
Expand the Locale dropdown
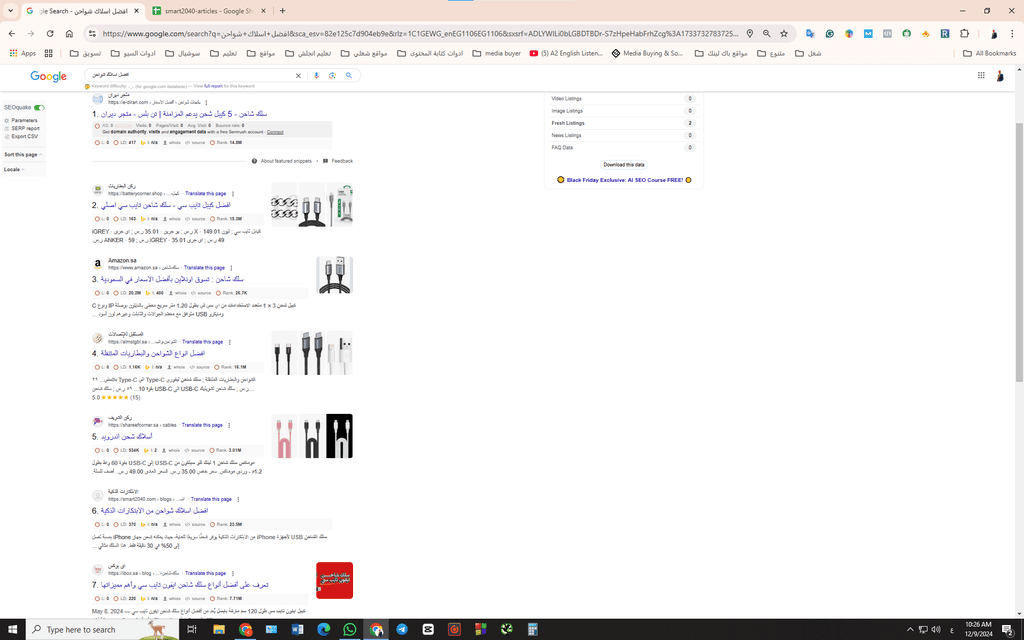(x=14, y=169)
